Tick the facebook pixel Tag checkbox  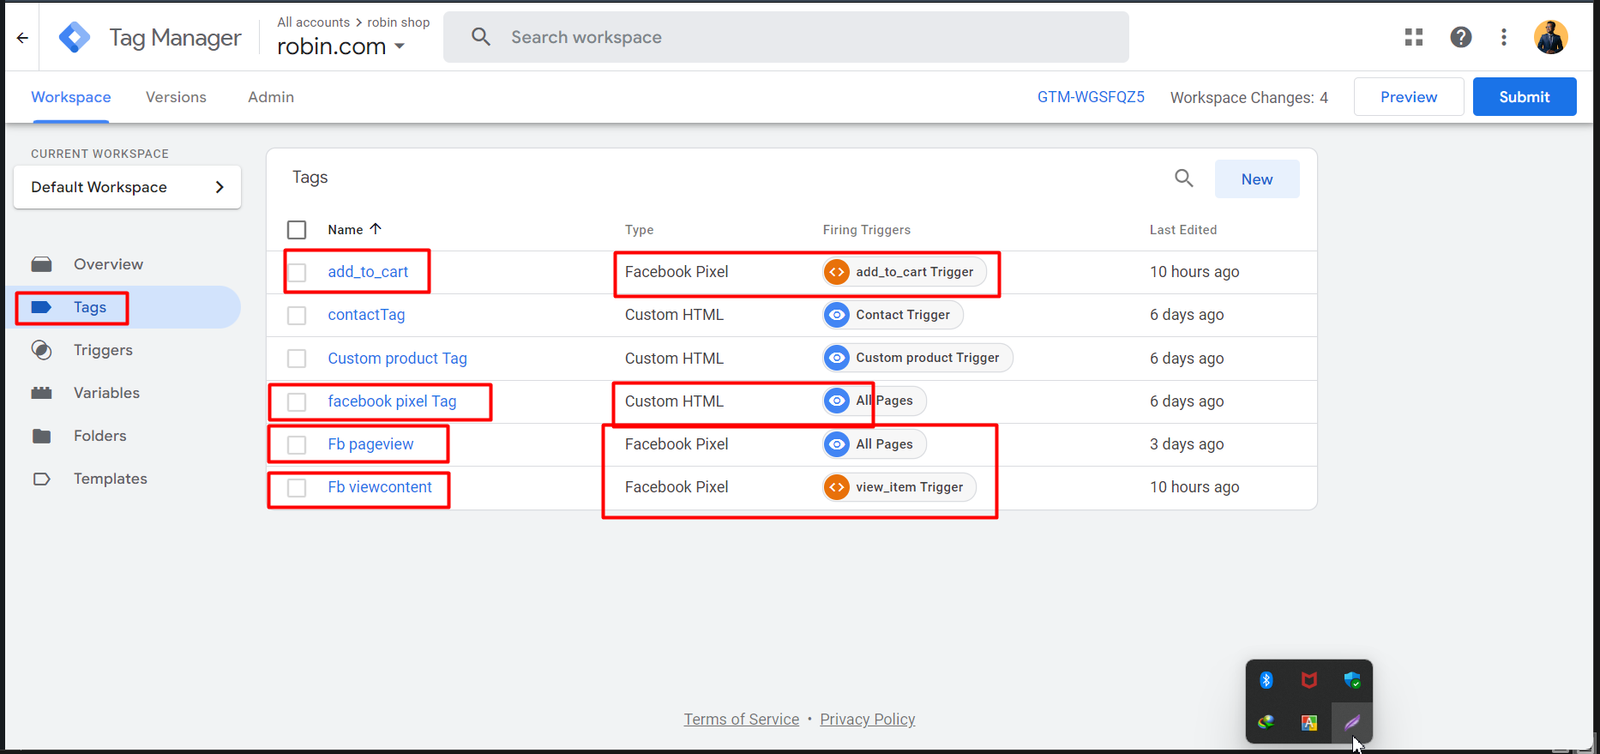(x=297, y=402)
